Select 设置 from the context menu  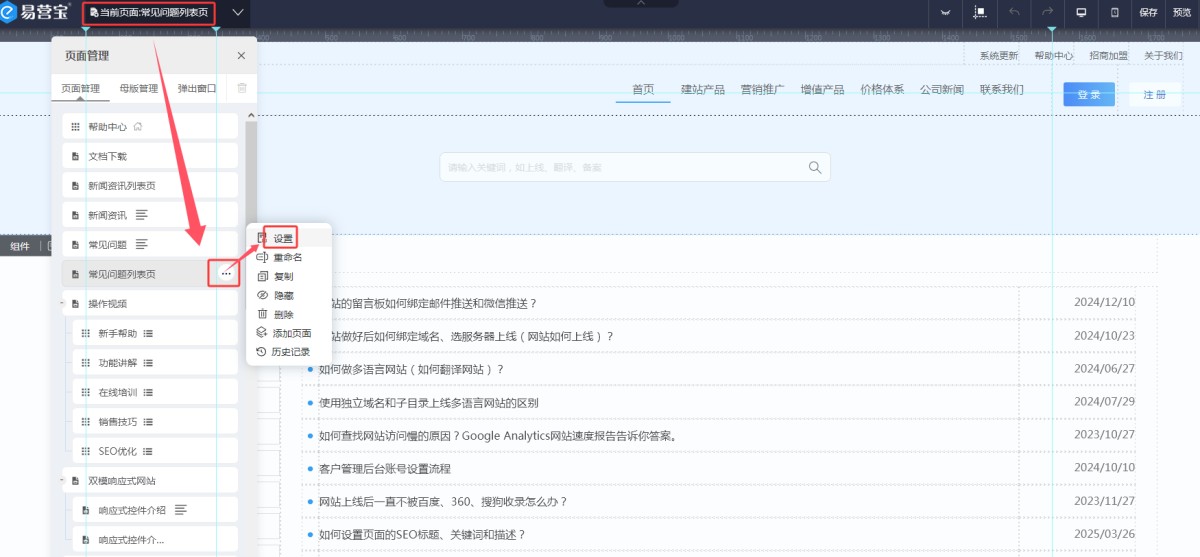pos(283,239)
